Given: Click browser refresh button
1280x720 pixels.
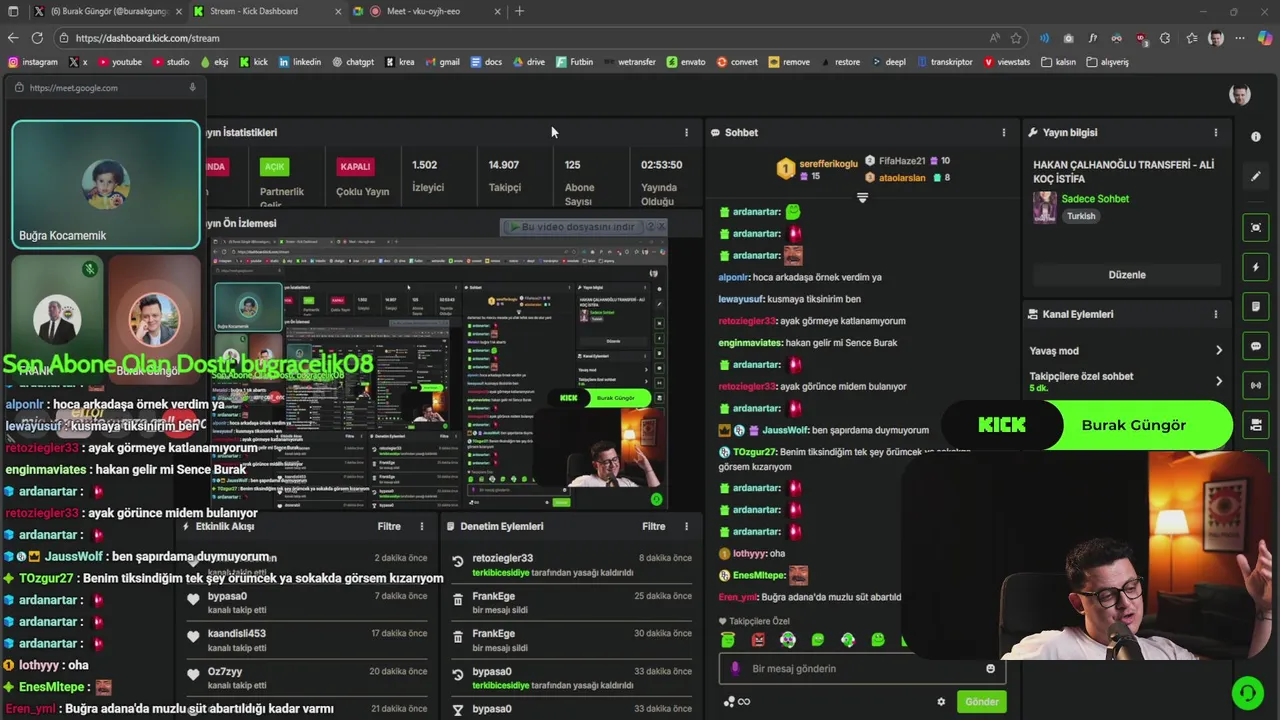Looking at the screenshot, I should [x=37, y=38].
